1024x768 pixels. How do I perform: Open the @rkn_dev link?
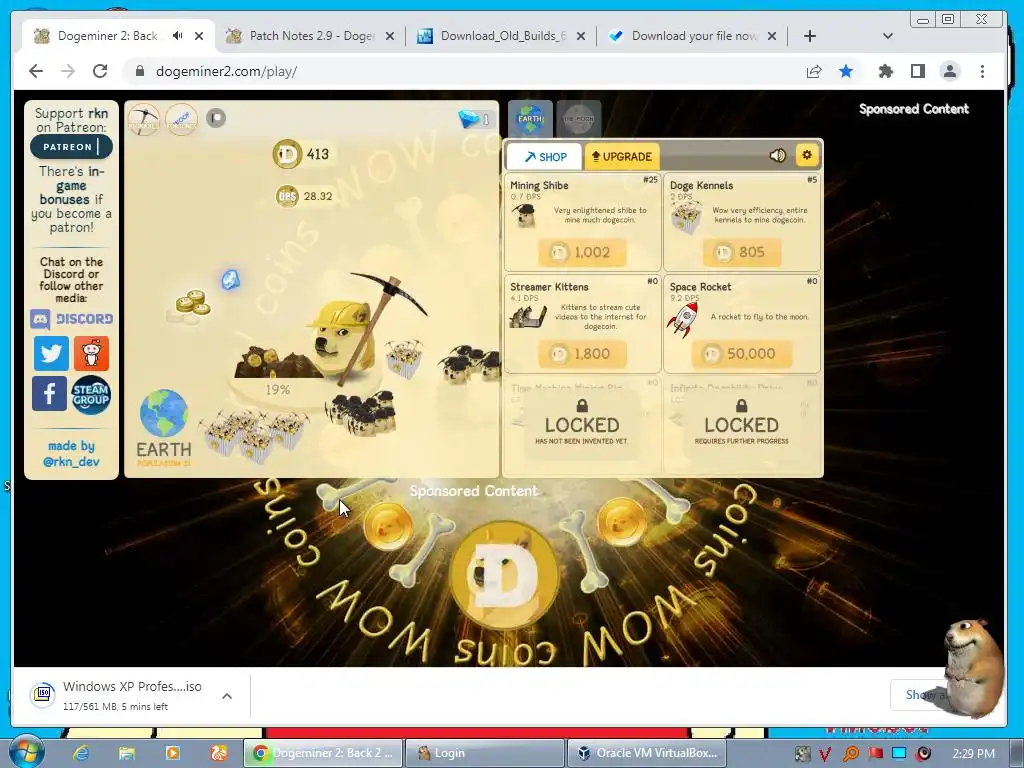[71, 462]
